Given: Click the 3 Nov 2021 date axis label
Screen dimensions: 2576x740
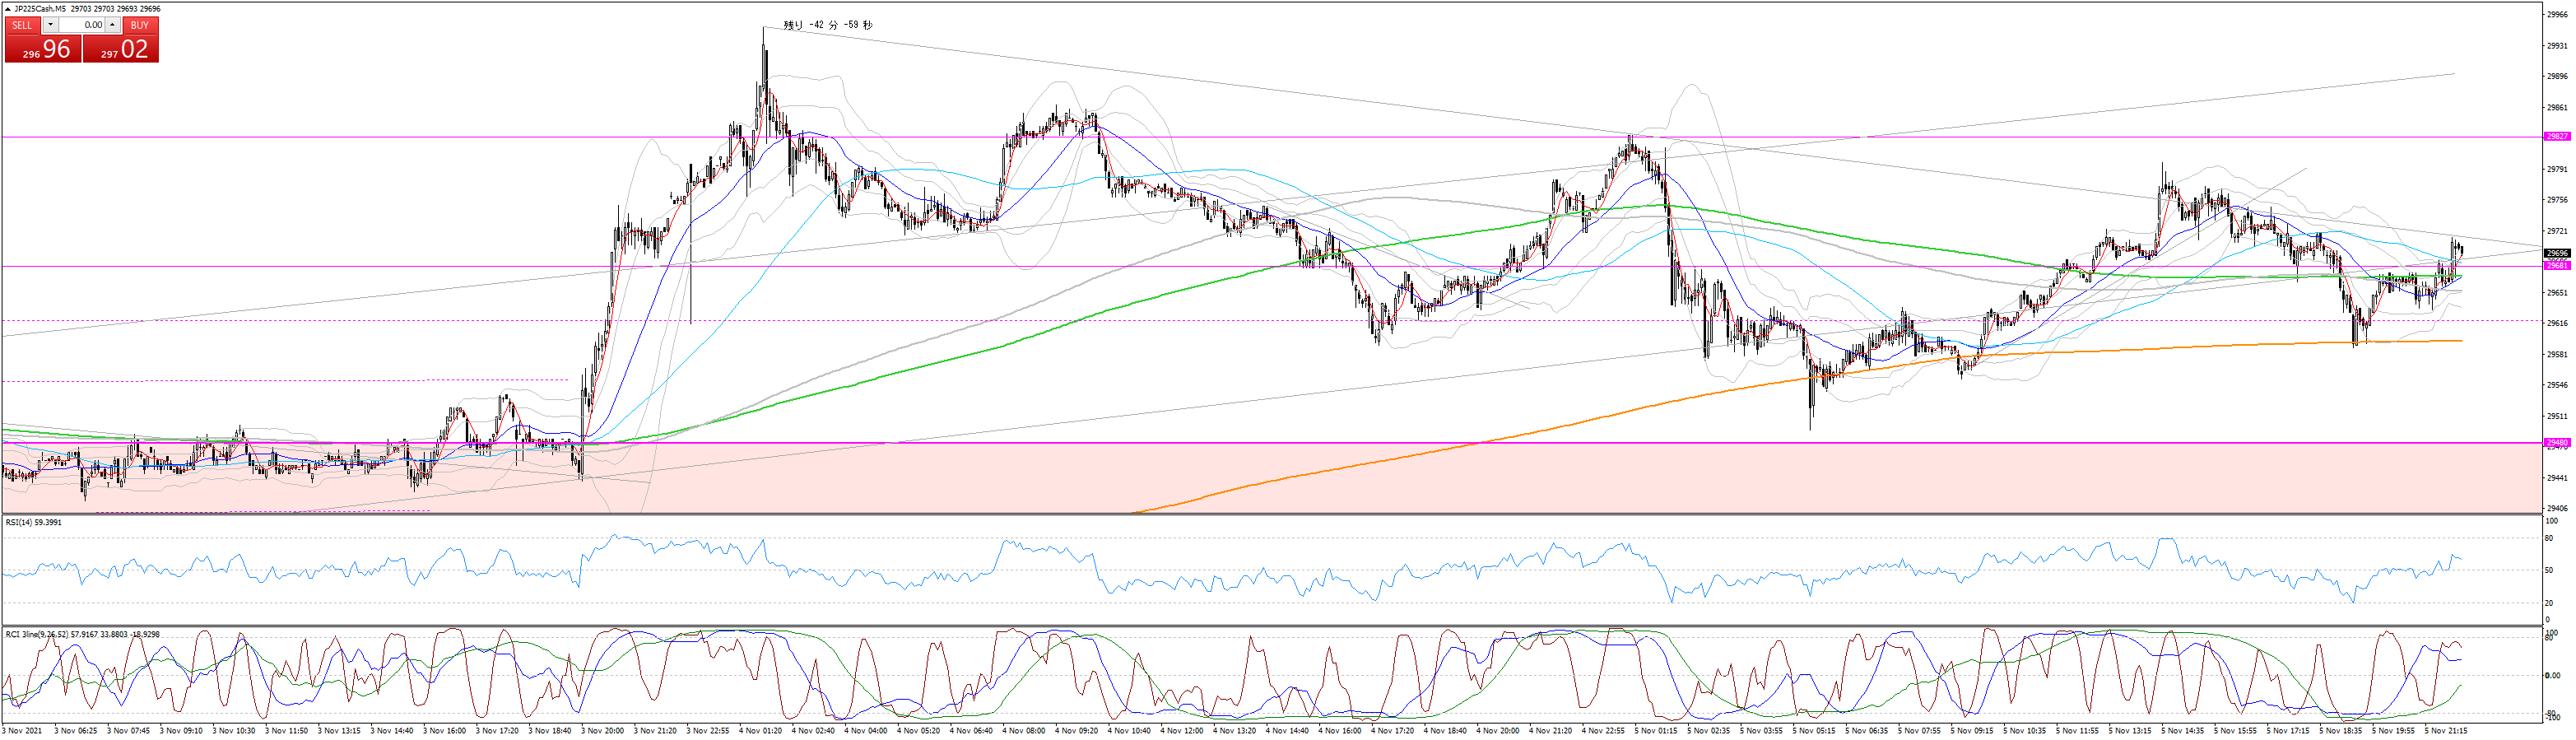Looking at the screenshot, I should click(21, 731).
